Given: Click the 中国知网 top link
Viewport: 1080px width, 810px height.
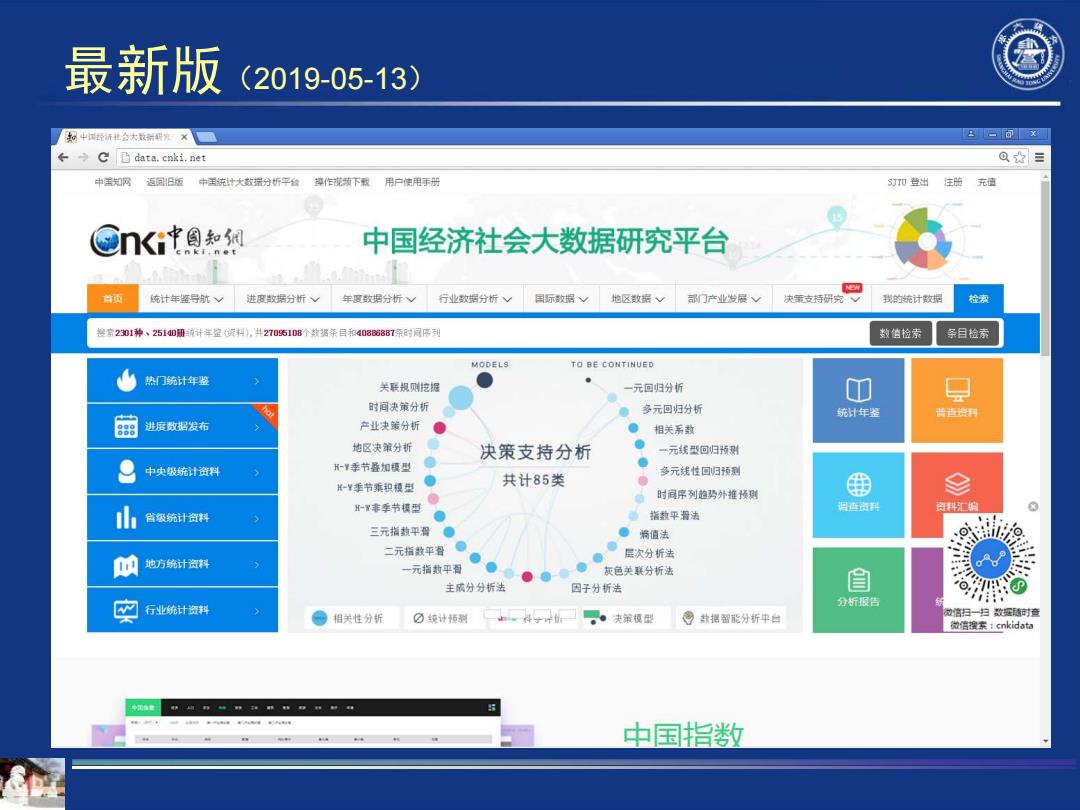Looking at the screenshot, I should coord(113,182).
